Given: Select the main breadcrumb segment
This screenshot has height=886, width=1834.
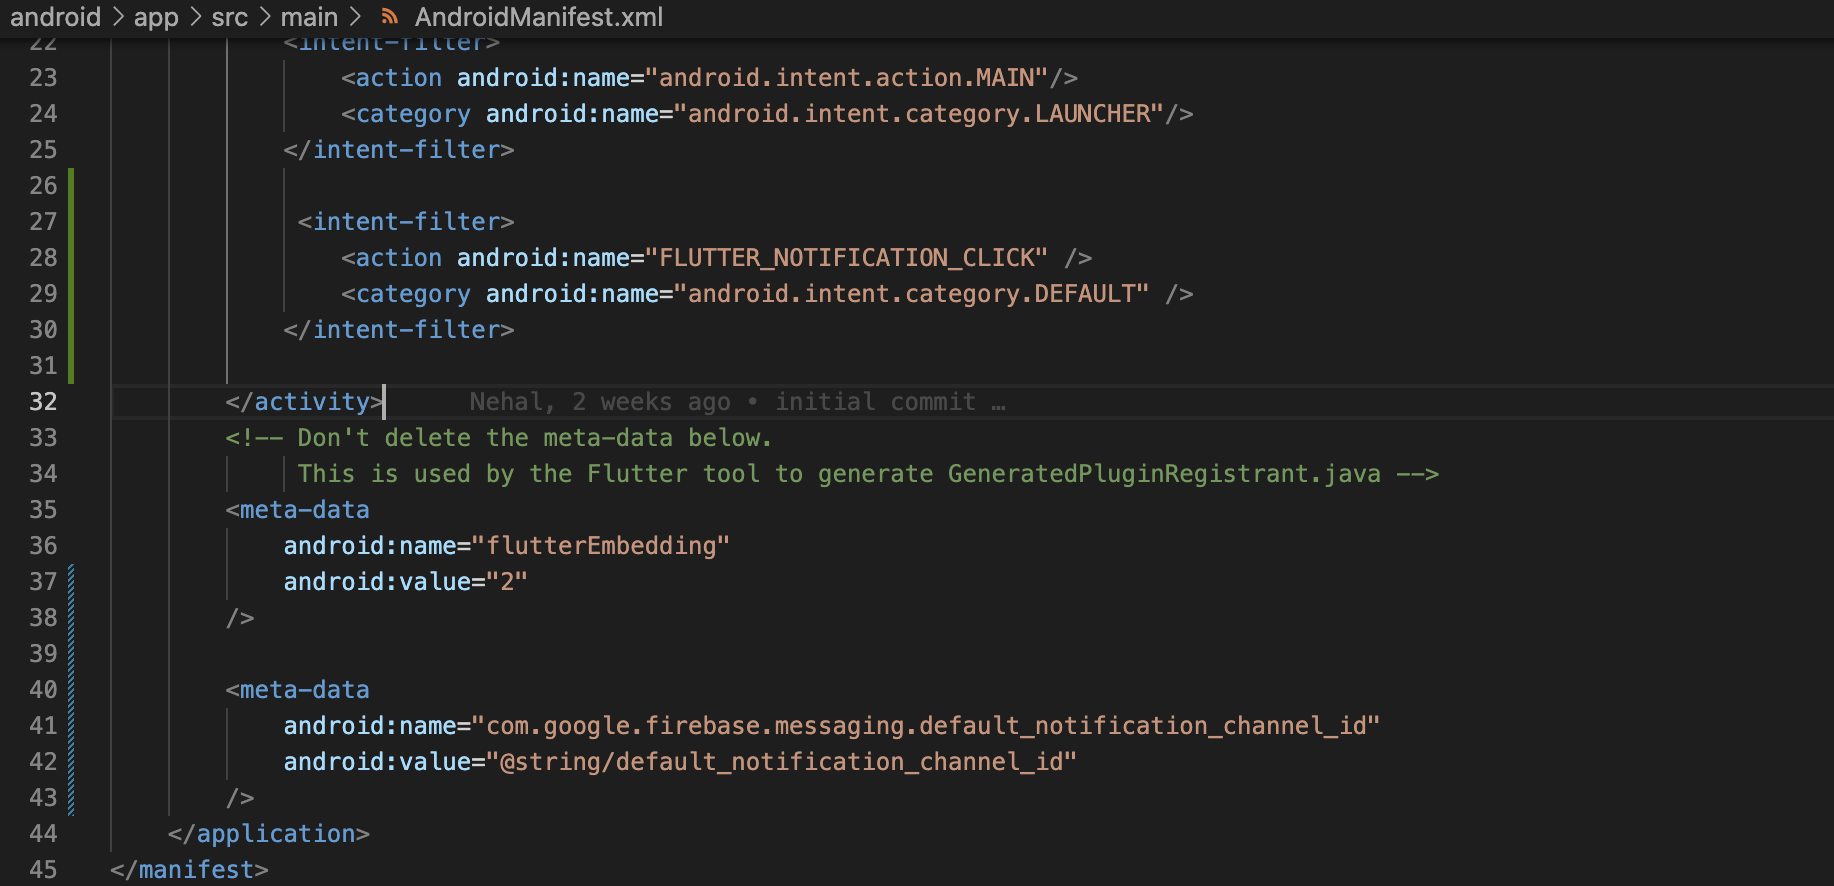Looking at the screenshot, I should pyautogui.click(x=309, y=17).
